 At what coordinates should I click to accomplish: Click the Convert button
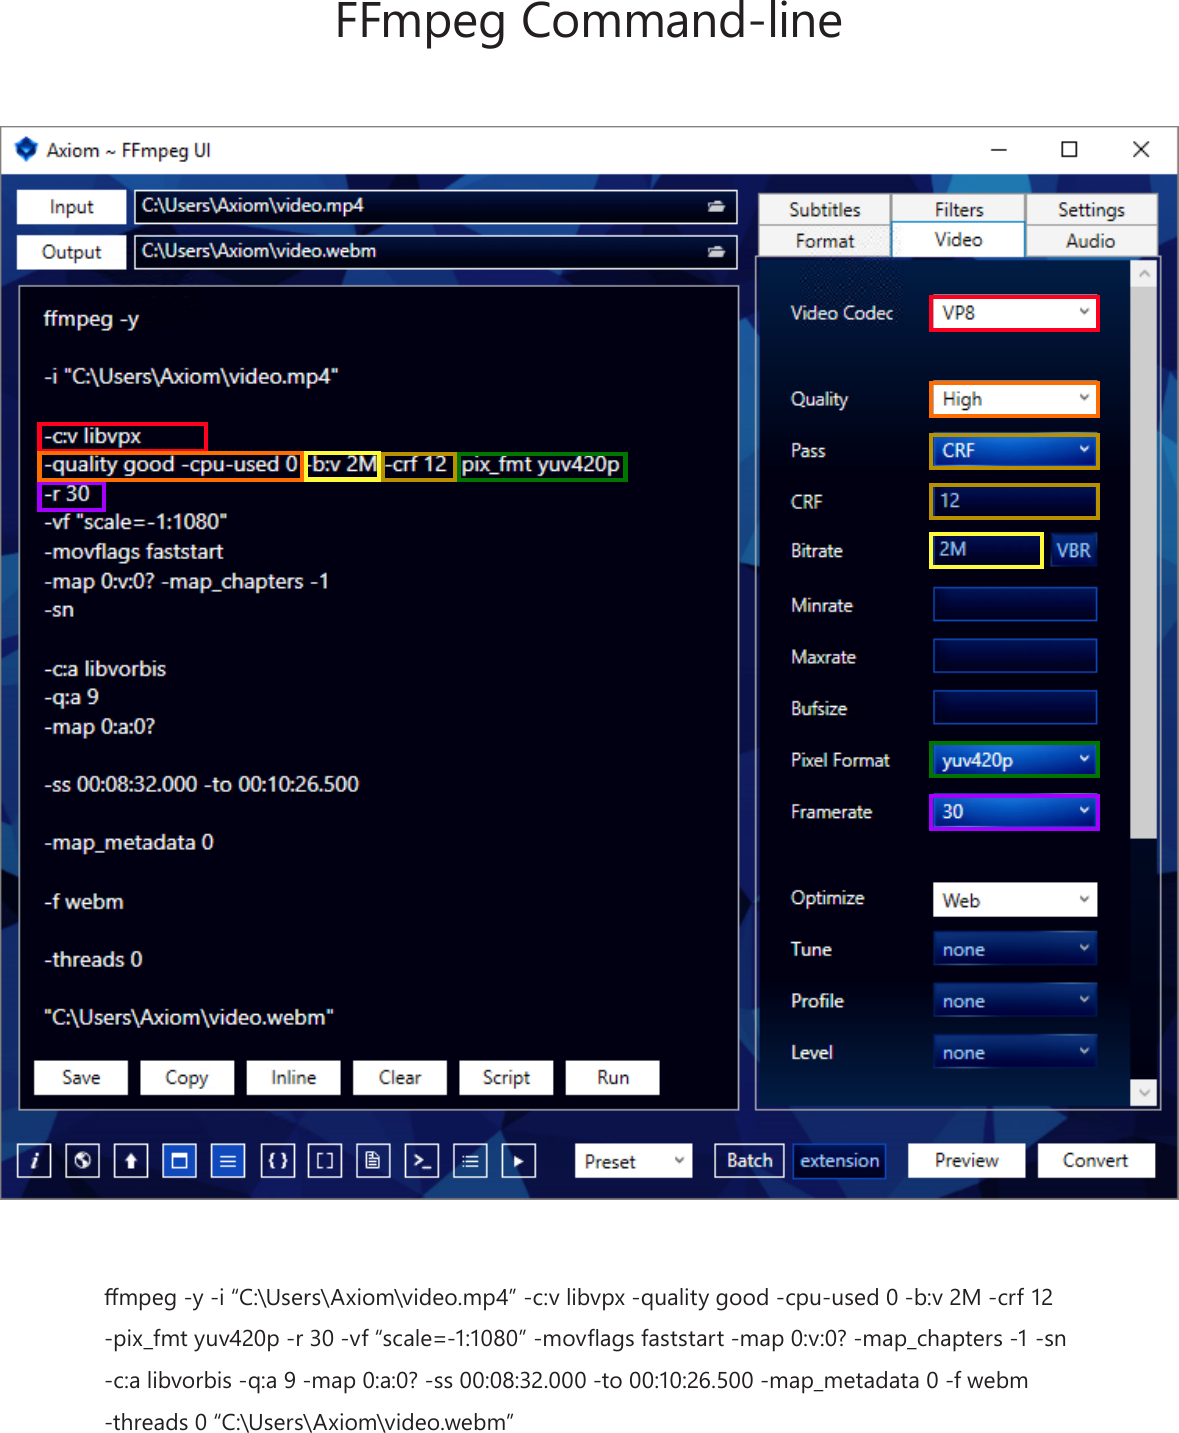1096,1160
